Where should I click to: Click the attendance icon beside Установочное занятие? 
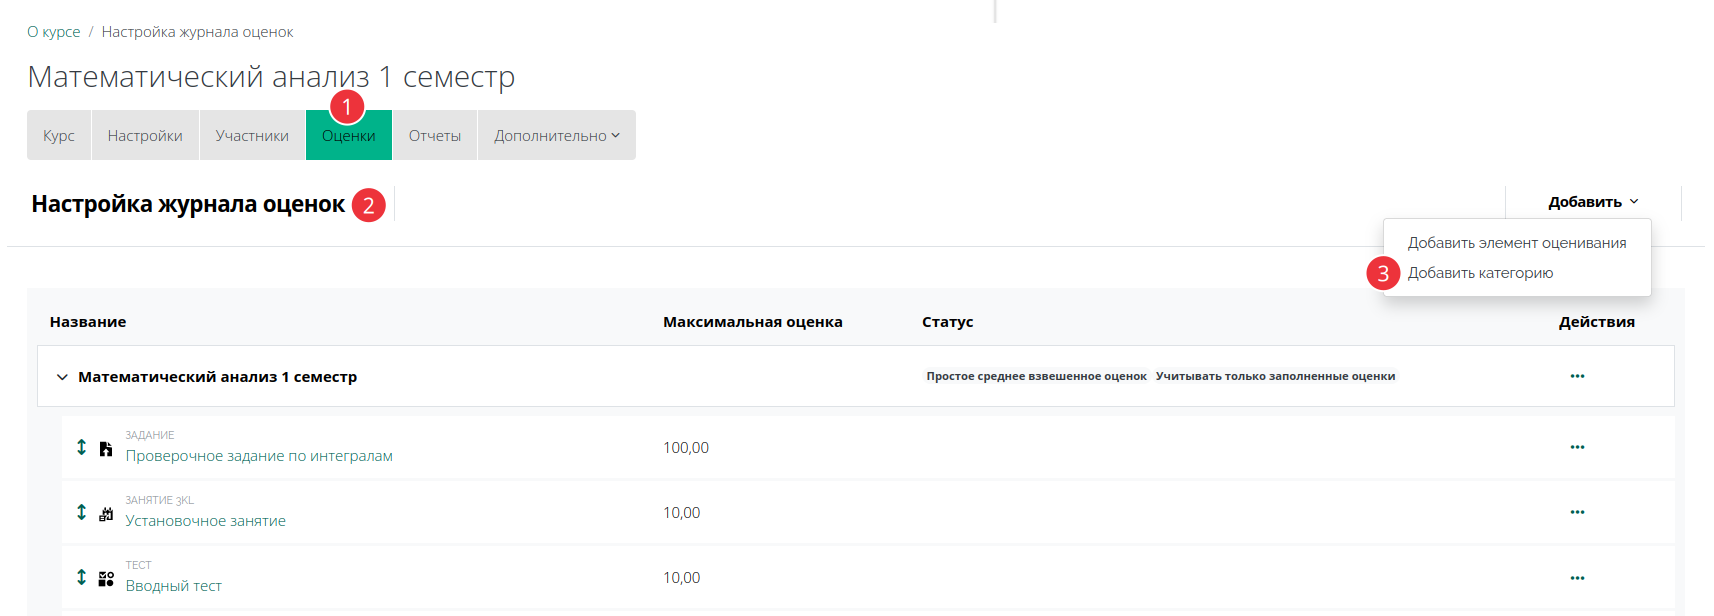pos(106,514)
